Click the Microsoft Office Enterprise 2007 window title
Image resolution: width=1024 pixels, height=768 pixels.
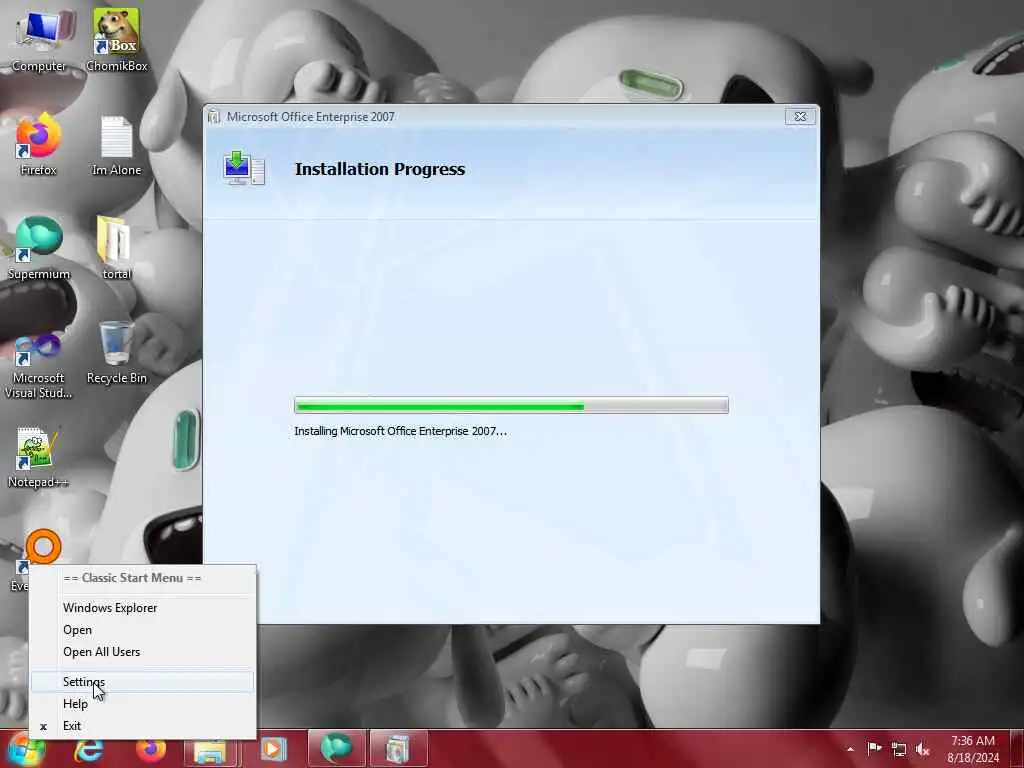click(311, 117)
